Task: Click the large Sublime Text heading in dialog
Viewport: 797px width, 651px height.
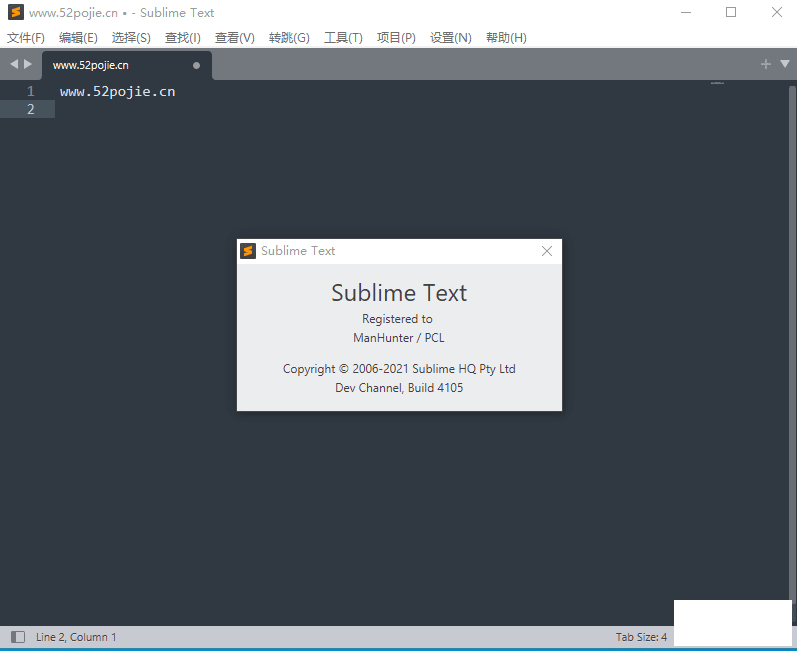Action: click(399, 293)
